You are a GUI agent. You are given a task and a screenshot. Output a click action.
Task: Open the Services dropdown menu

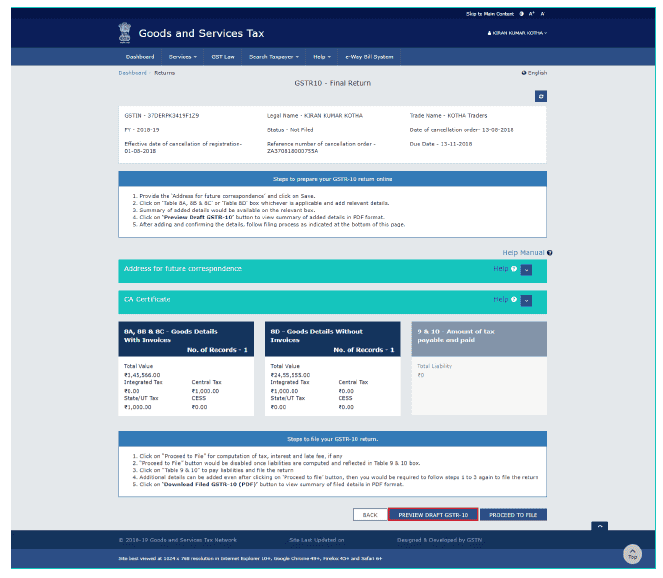click(183, 57)
